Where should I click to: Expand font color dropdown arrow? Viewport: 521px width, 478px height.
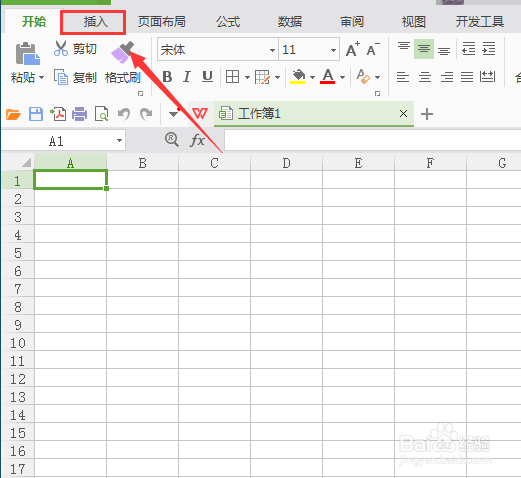coord(342,78)
